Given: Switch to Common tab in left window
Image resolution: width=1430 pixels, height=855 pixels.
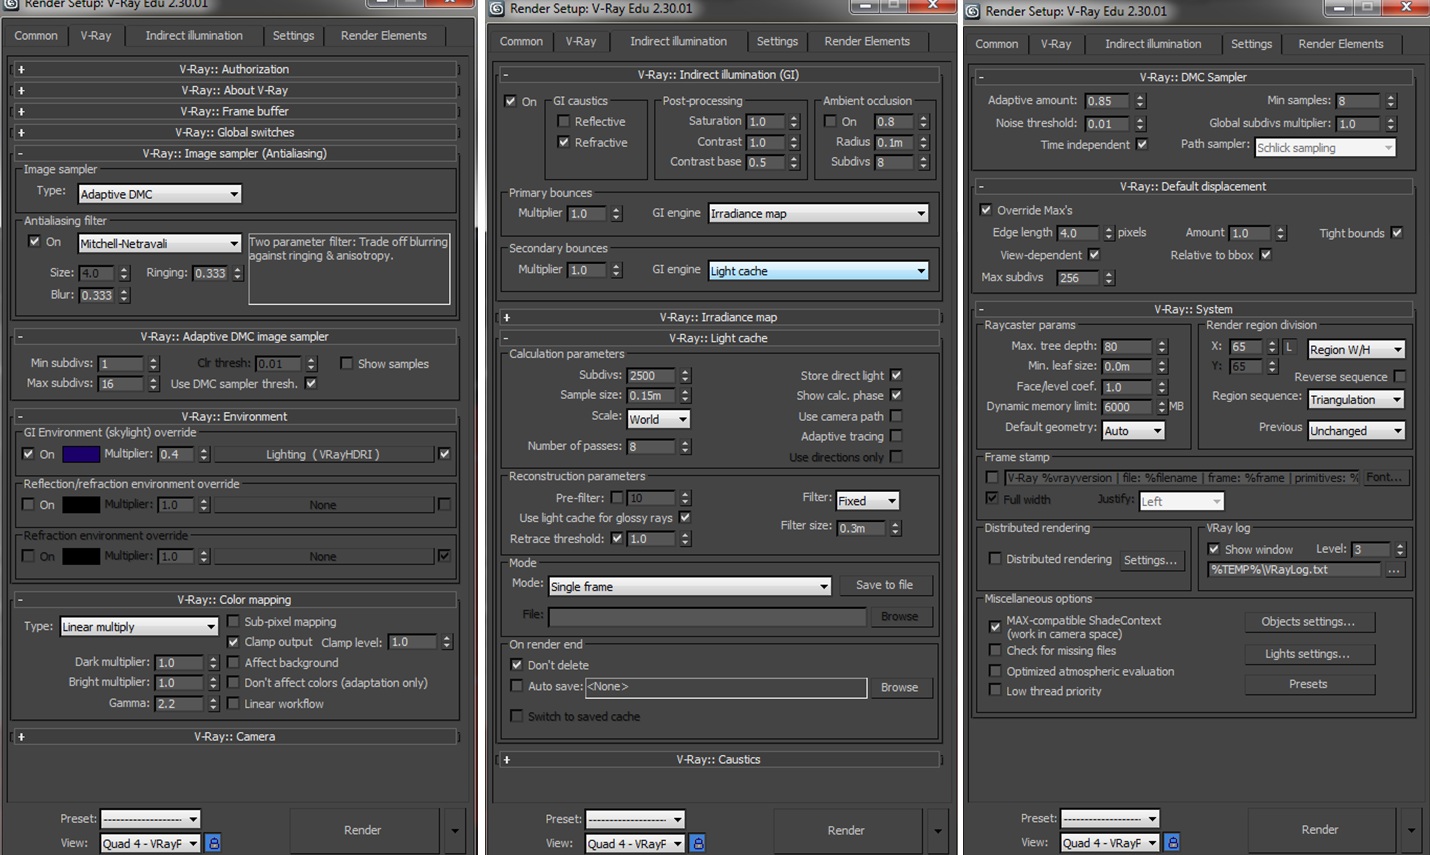Looking at the screenshot, I should pos(36,35).
